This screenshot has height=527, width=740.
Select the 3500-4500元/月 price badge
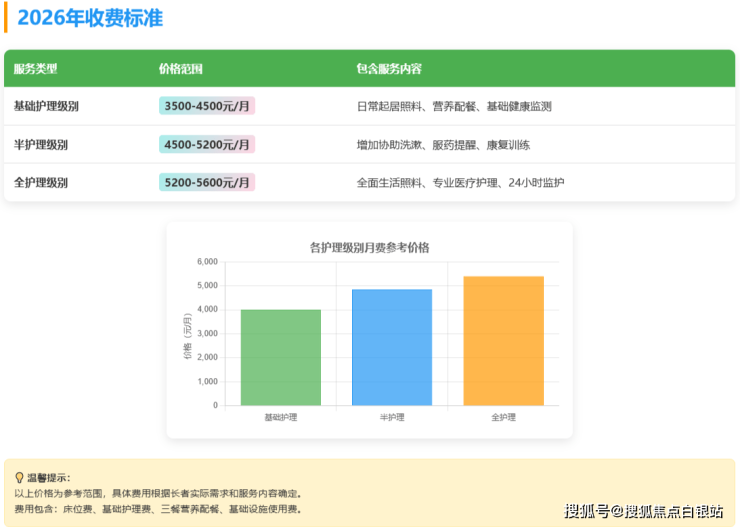tap(207, 106)
